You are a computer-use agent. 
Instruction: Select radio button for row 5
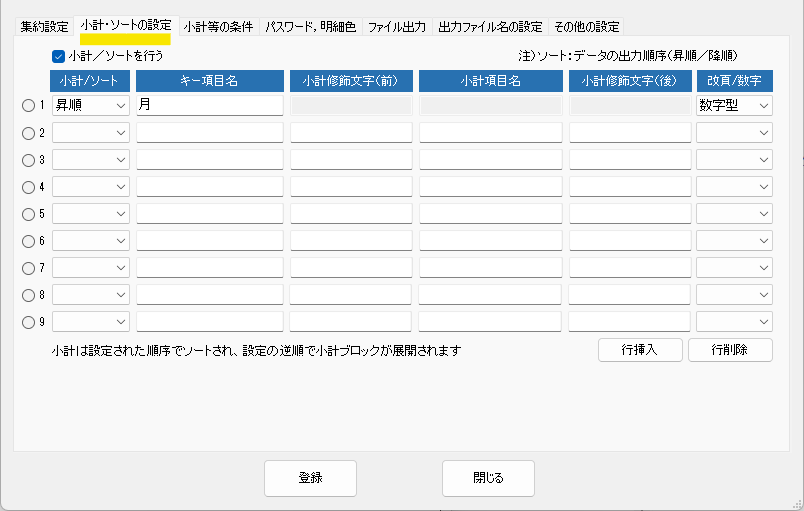[28, 213]
